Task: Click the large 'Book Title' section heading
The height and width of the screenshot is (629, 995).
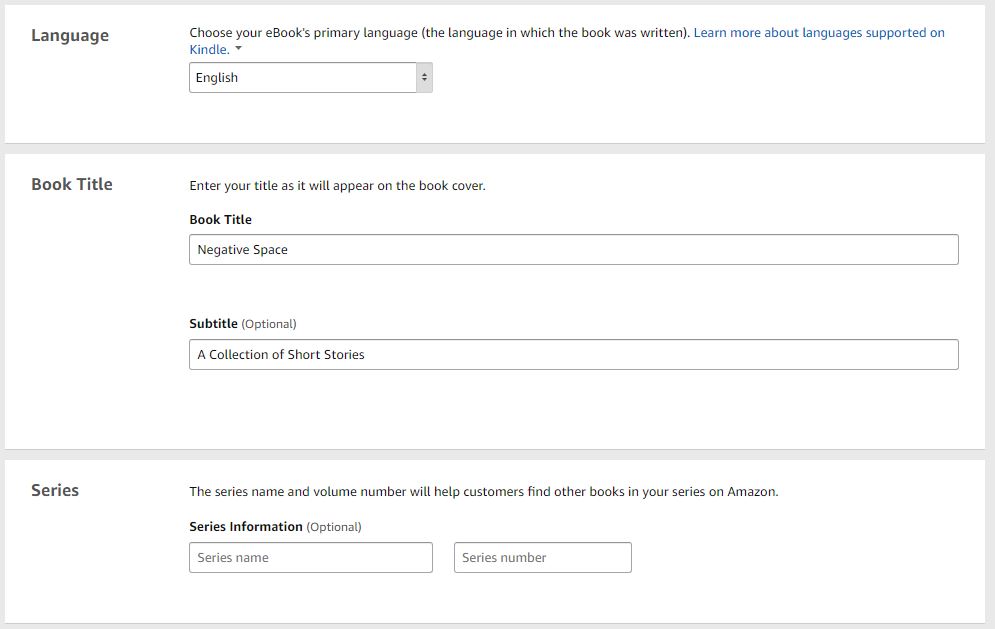Action: click(72, 185)
